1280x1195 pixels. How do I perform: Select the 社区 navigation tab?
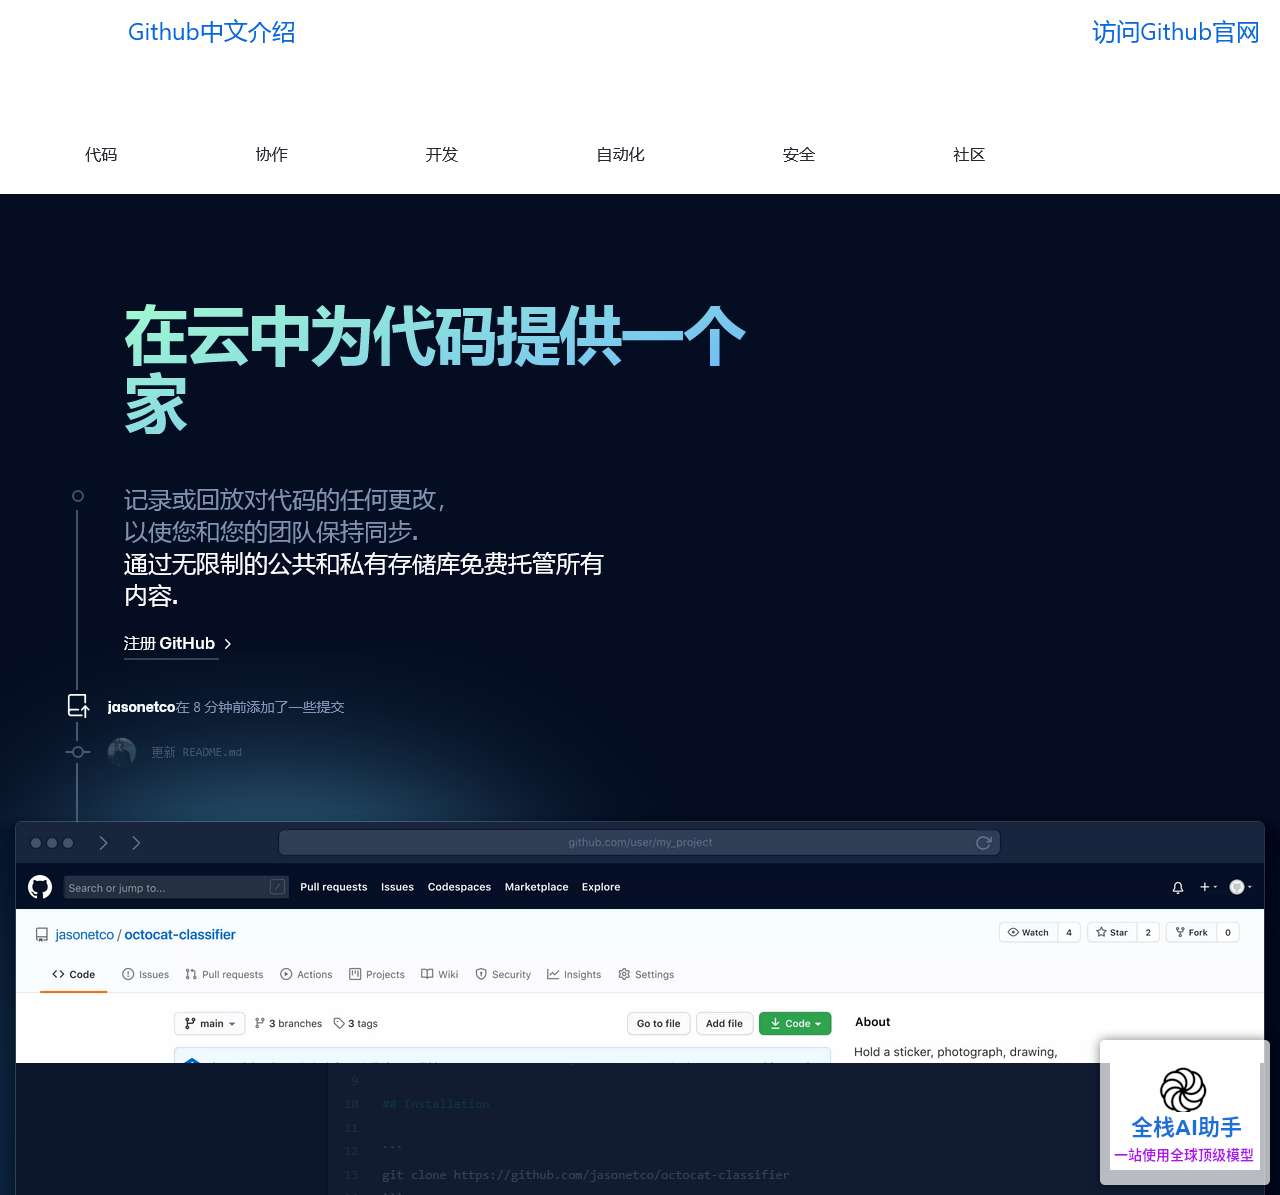[x=969, y=155]
